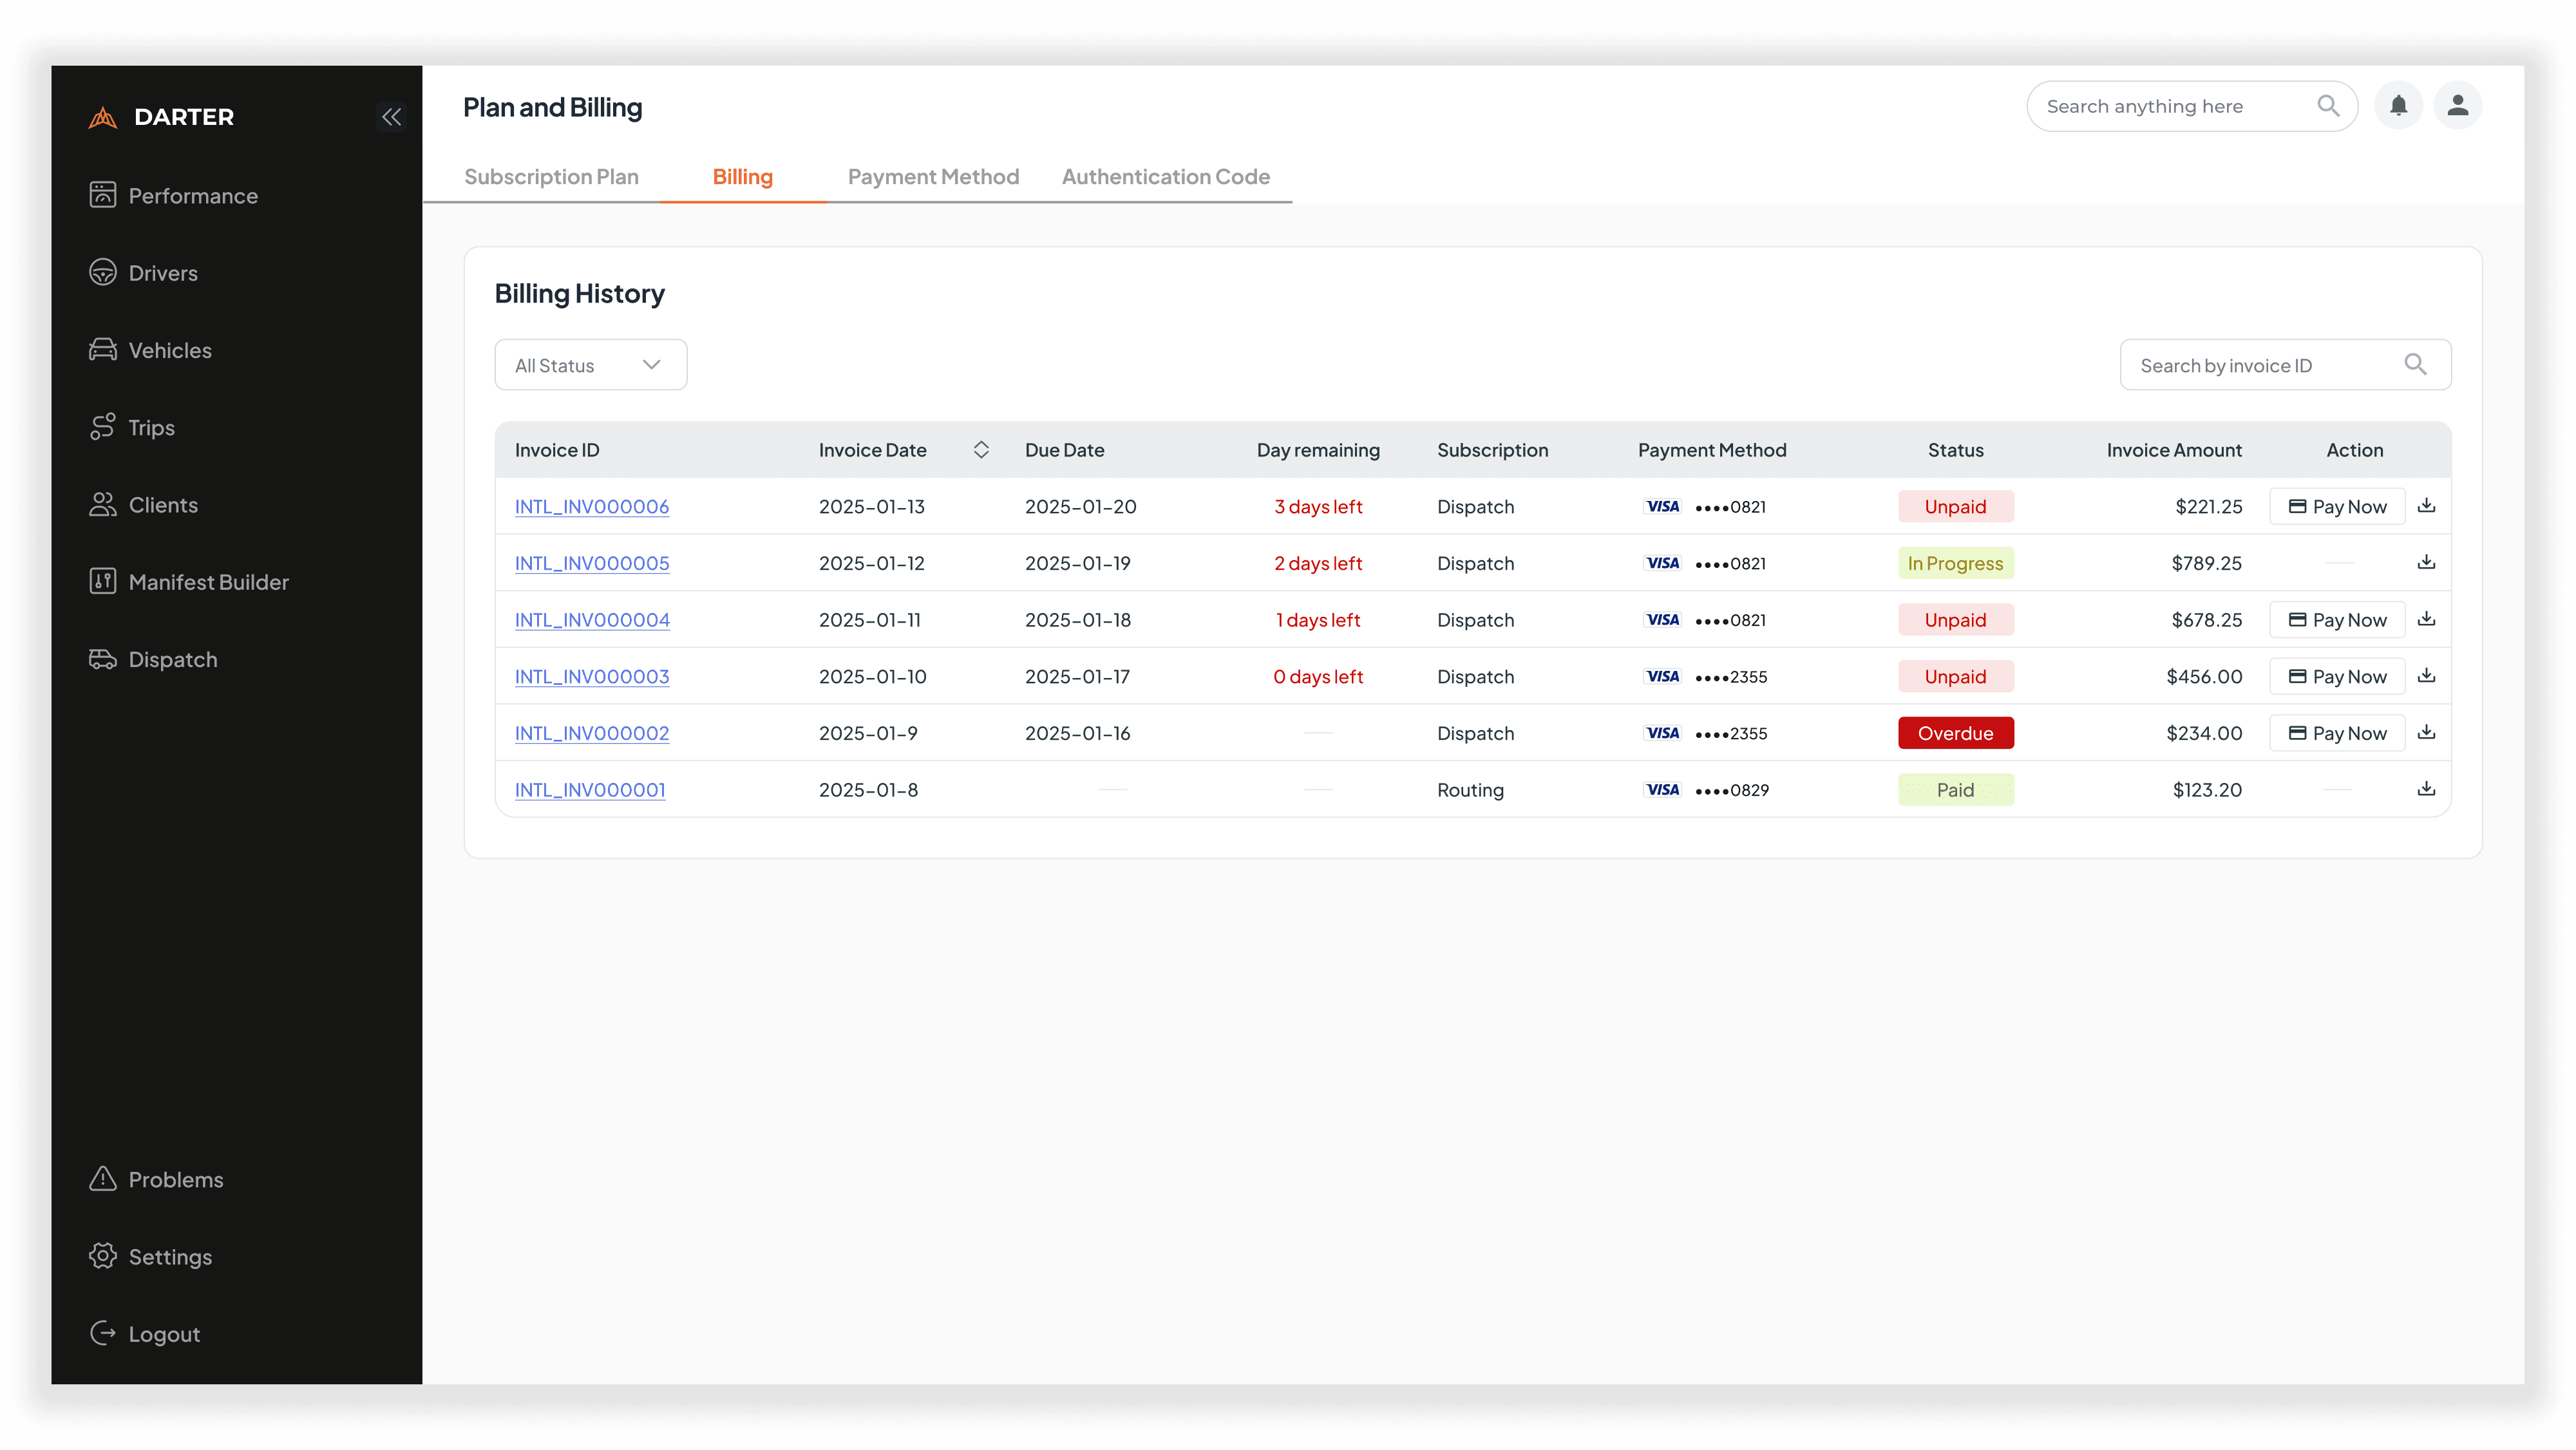This screenshot has height=1450, width=2576.
Task: Open notifications bell icon
Action: pos(2398,106)
